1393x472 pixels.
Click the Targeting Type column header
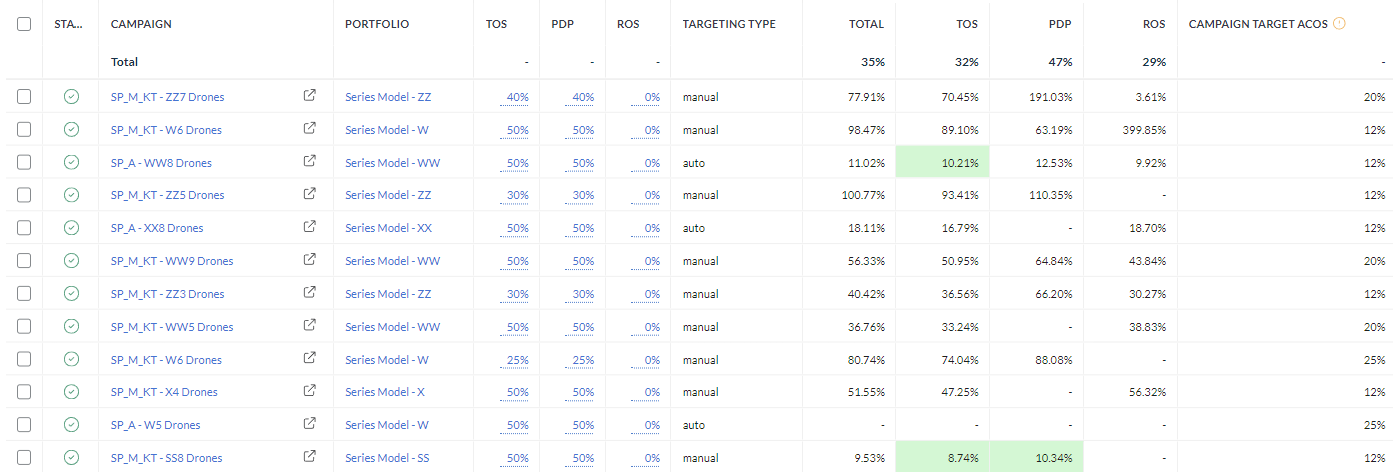click(x=729, y=24)
